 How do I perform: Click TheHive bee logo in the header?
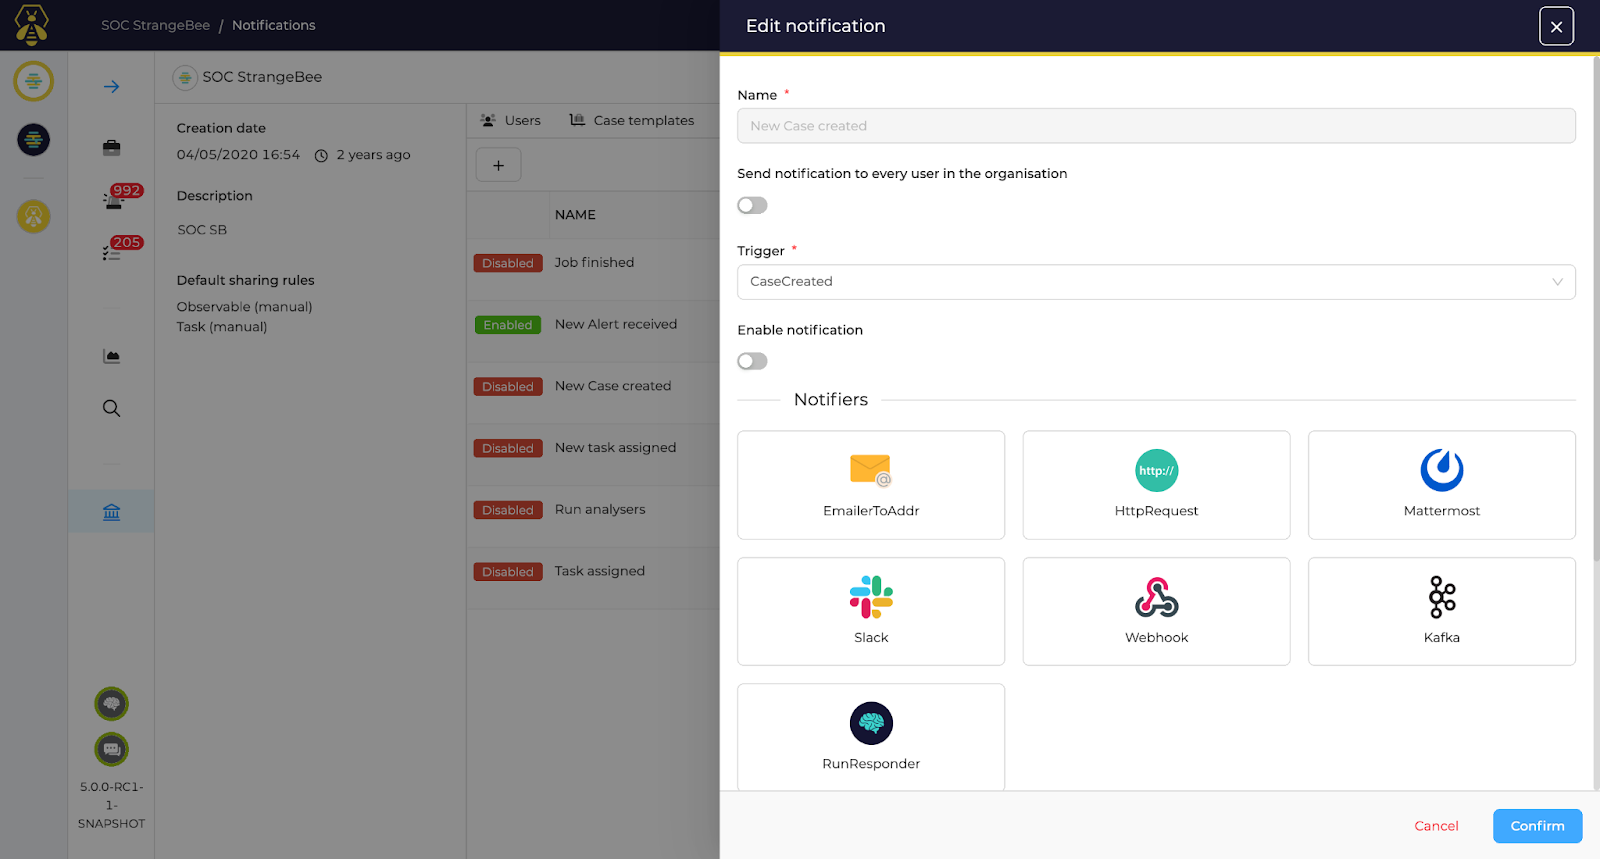pyautogui.click(x=32, y=25)
